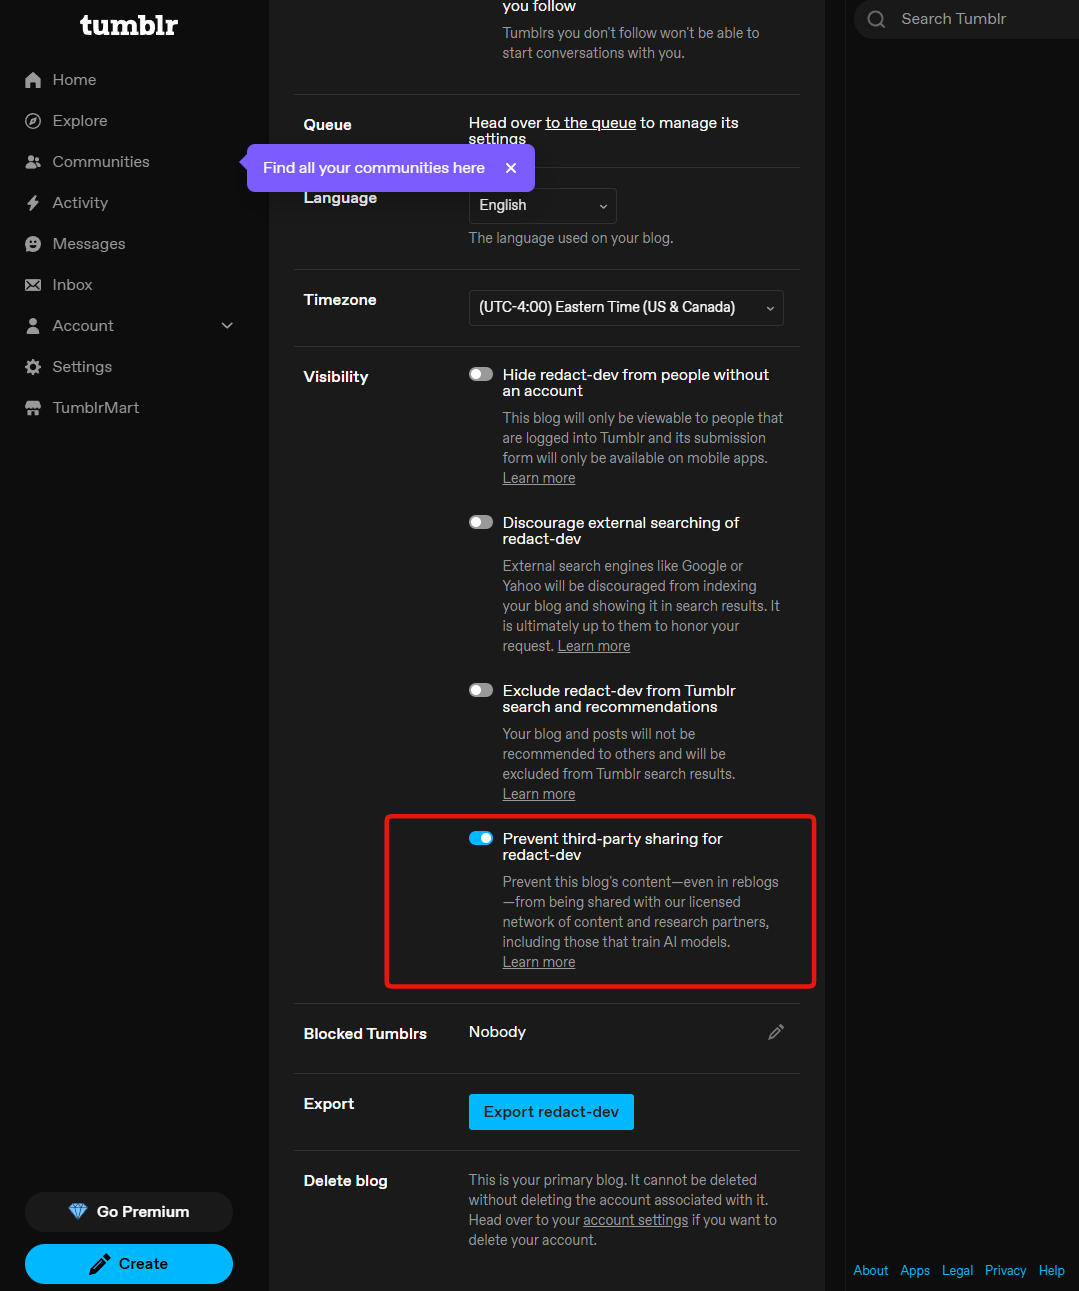Expand the Account menu chevron
Screen dimensions: 1079x1291
pos(227,326)
